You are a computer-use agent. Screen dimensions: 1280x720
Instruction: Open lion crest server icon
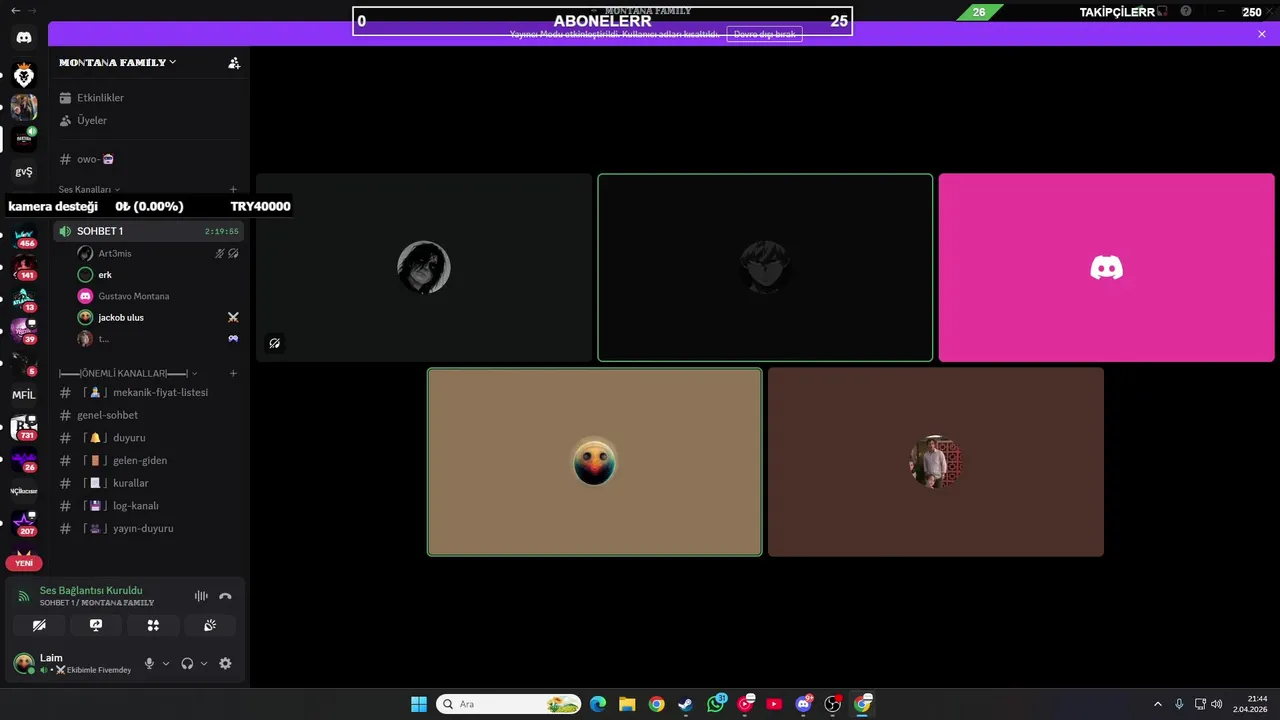tap(24, 75)
